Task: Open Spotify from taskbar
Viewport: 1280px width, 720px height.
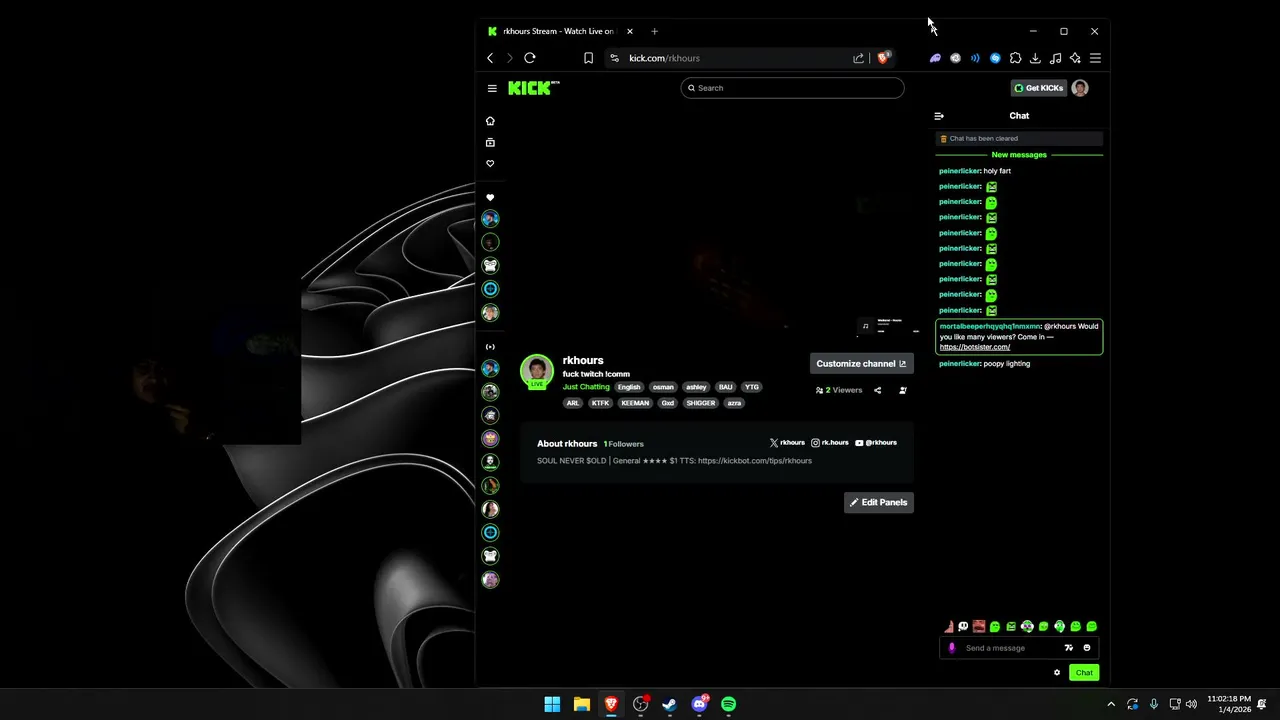Action: tap(729, 704)
